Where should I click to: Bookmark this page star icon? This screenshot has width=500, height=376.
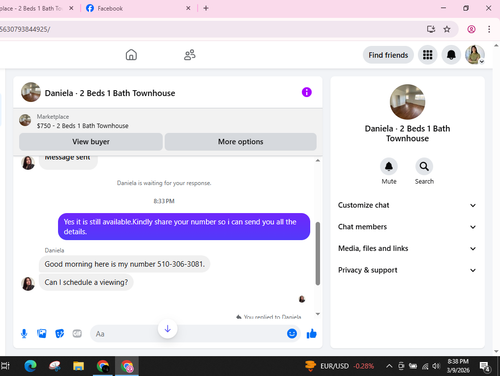(447, 29)
